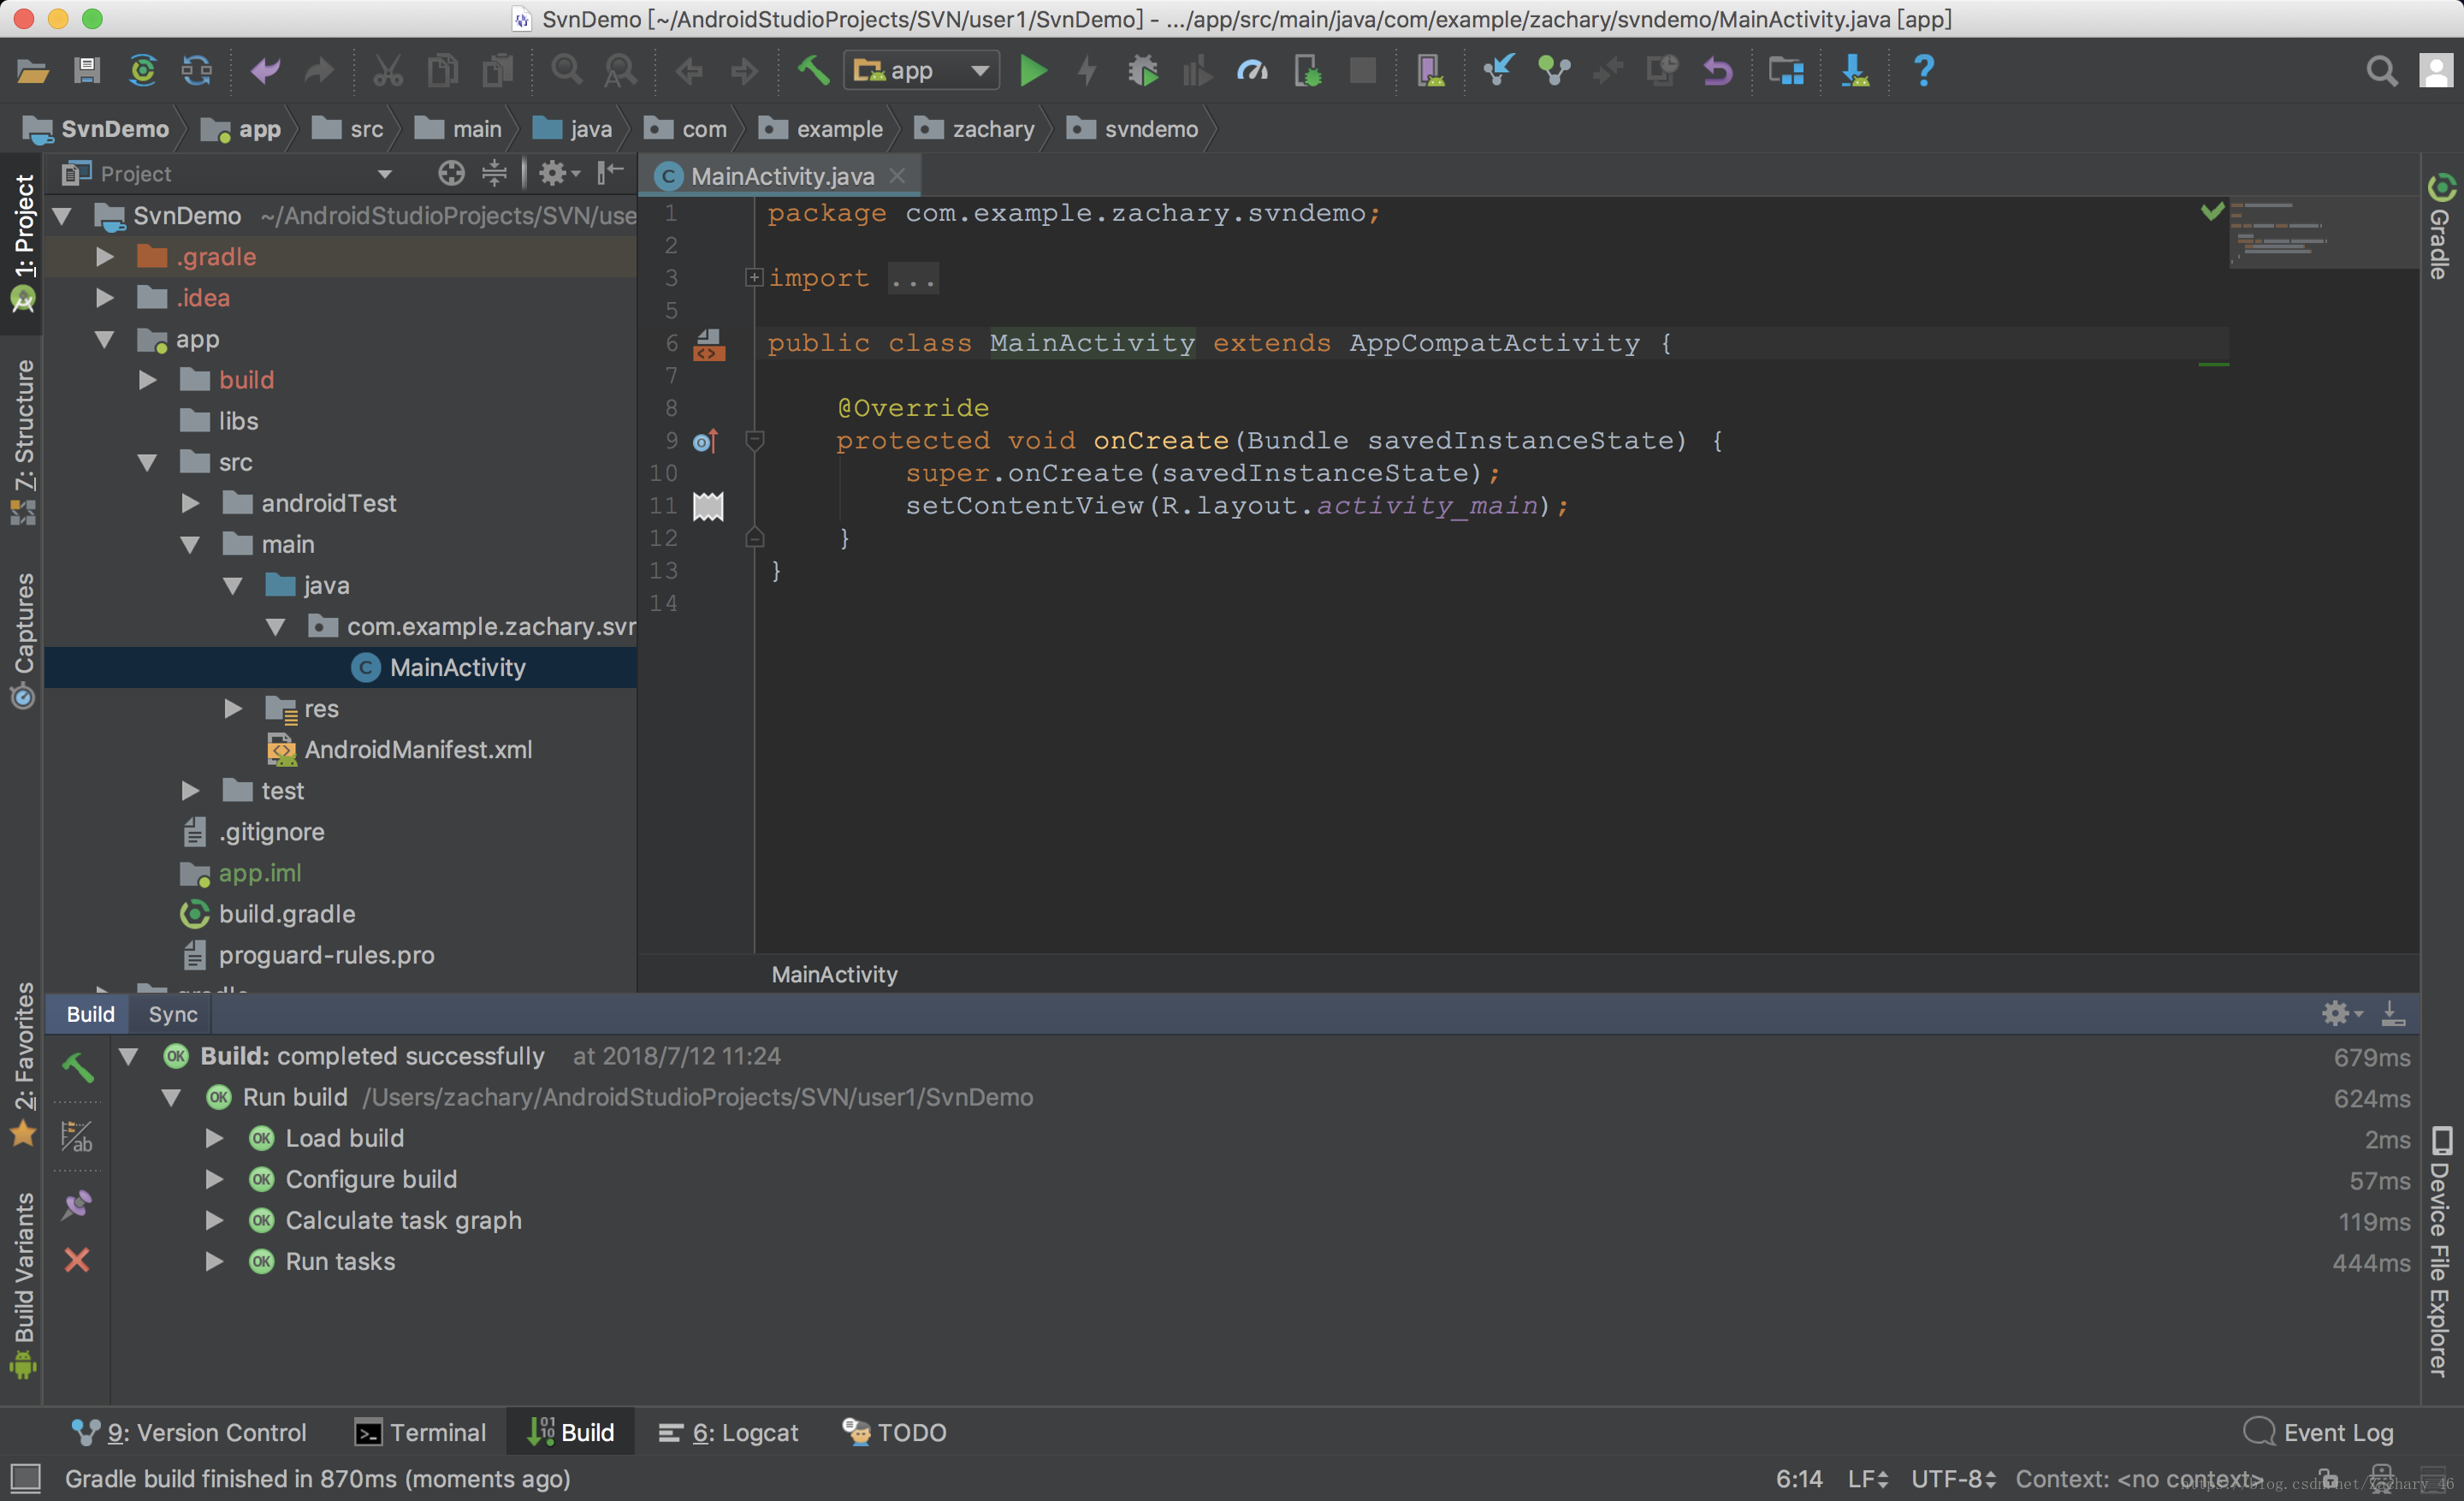Select build.gradle file in the tree
2464x1501 pixels.
click(x=286, y=913)
